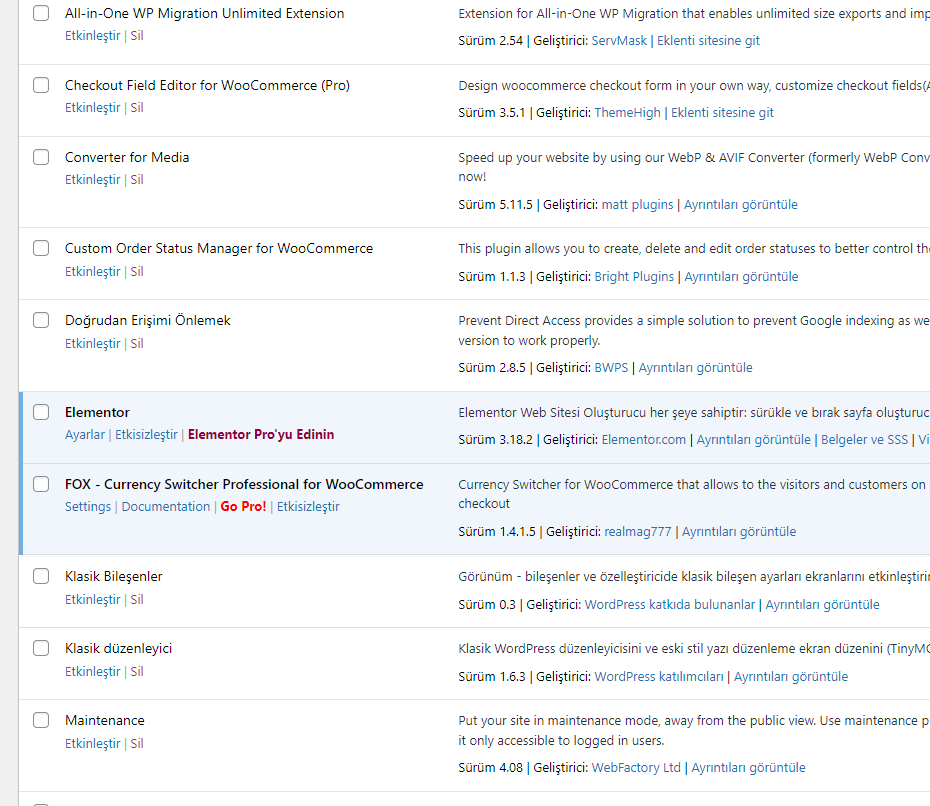Screen dimensions: 930x806
Task: Select Checkout Field Editor for WooCommerce checkbox
Action: point(41,85)
